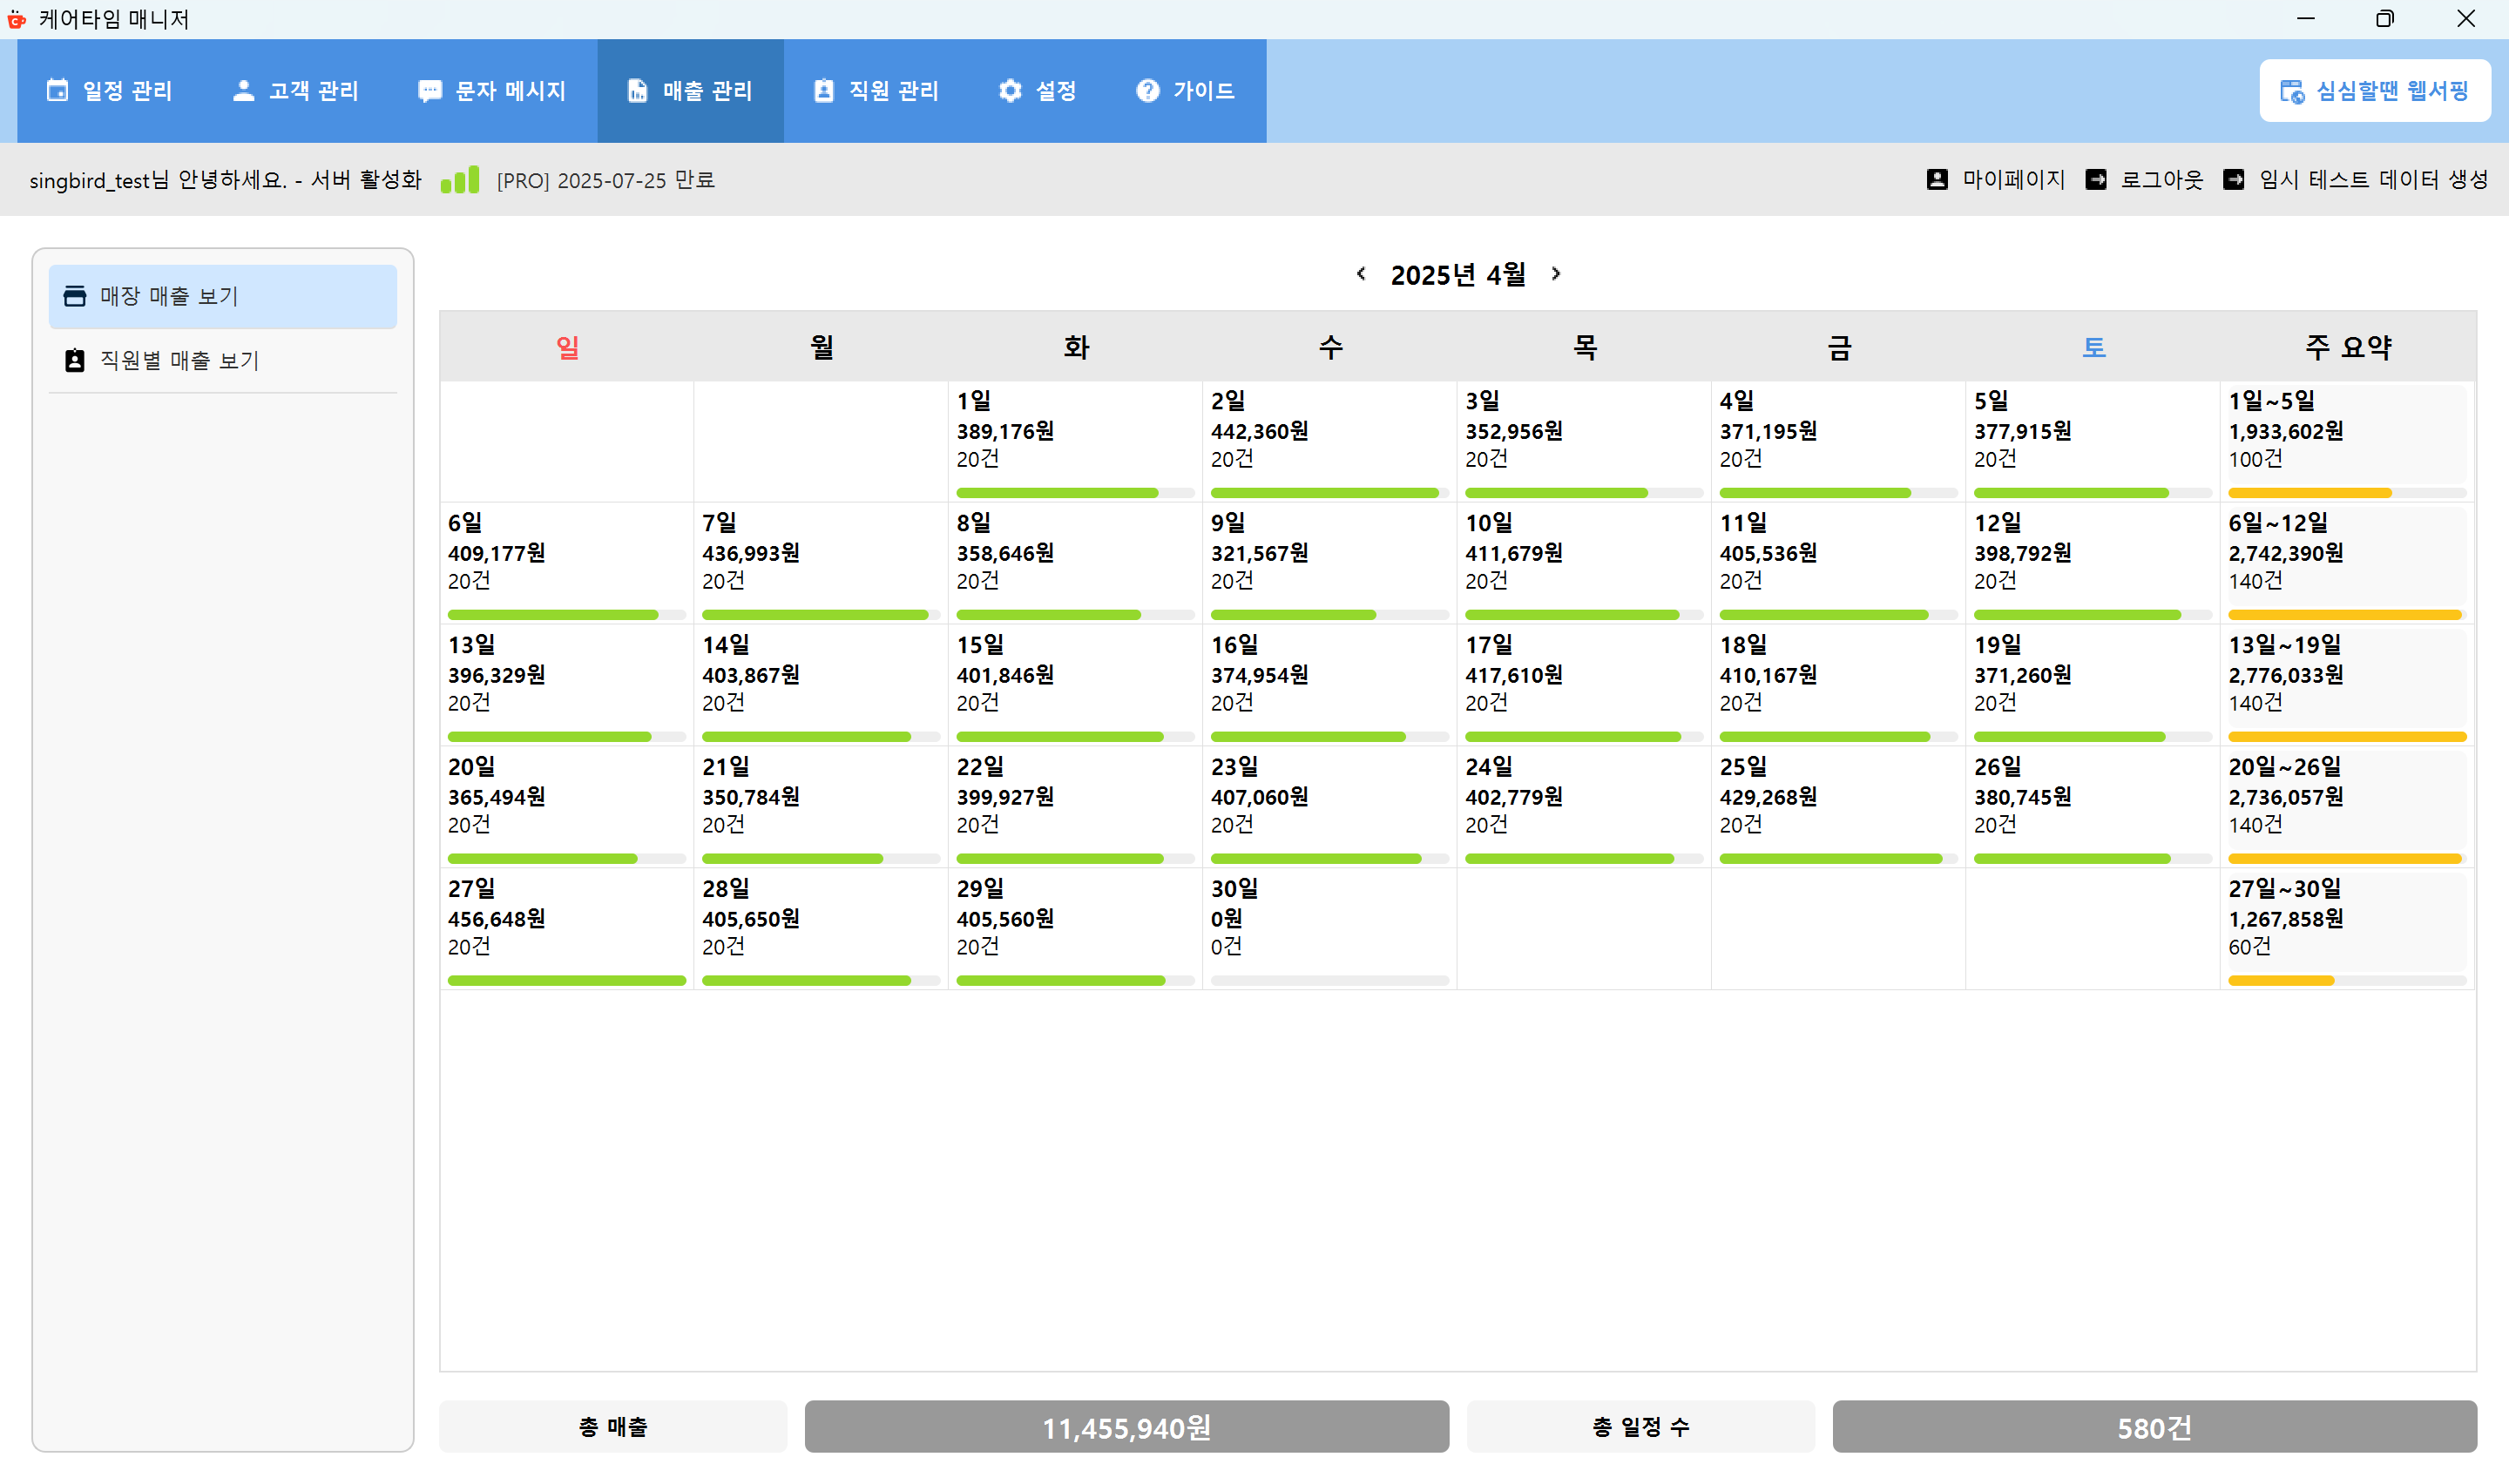Click the 로그아웃 arrow icon
This screenshot has width=2509, height=1484.
pos(2096,180)
